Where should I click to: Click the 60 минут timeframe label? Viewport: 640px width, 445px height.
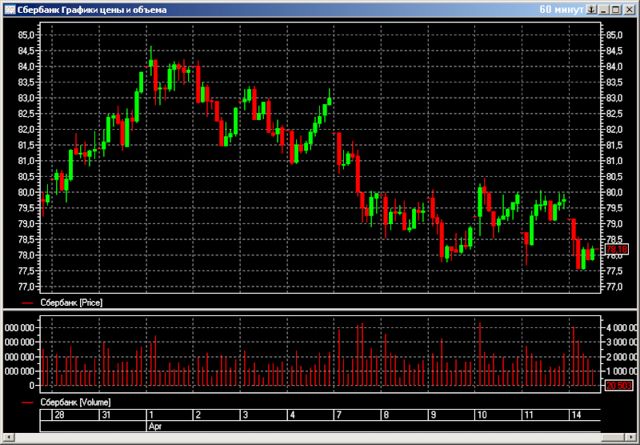[x=560, y=9]
